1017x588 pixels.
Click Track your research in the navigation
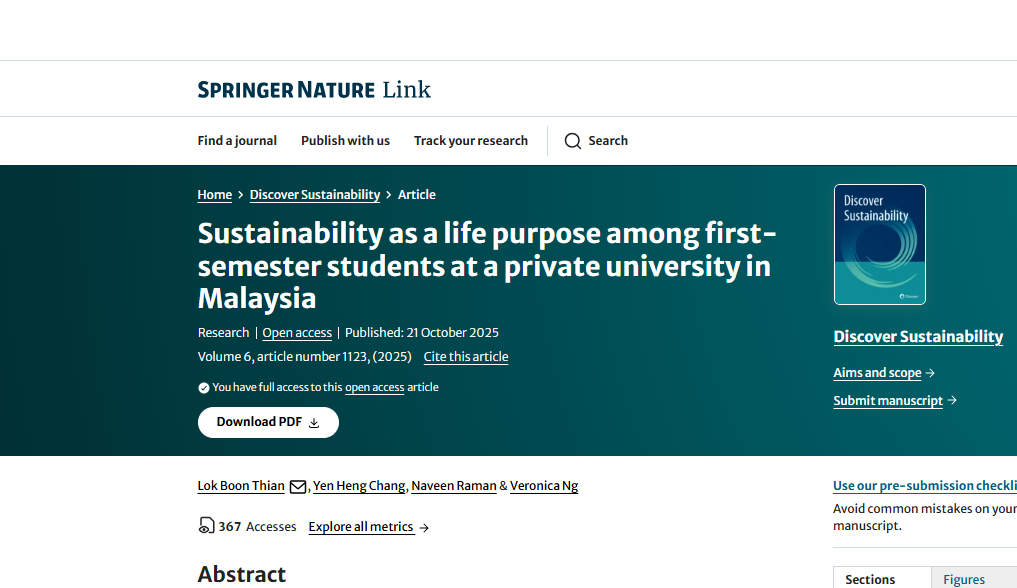[x=471, y=140]
